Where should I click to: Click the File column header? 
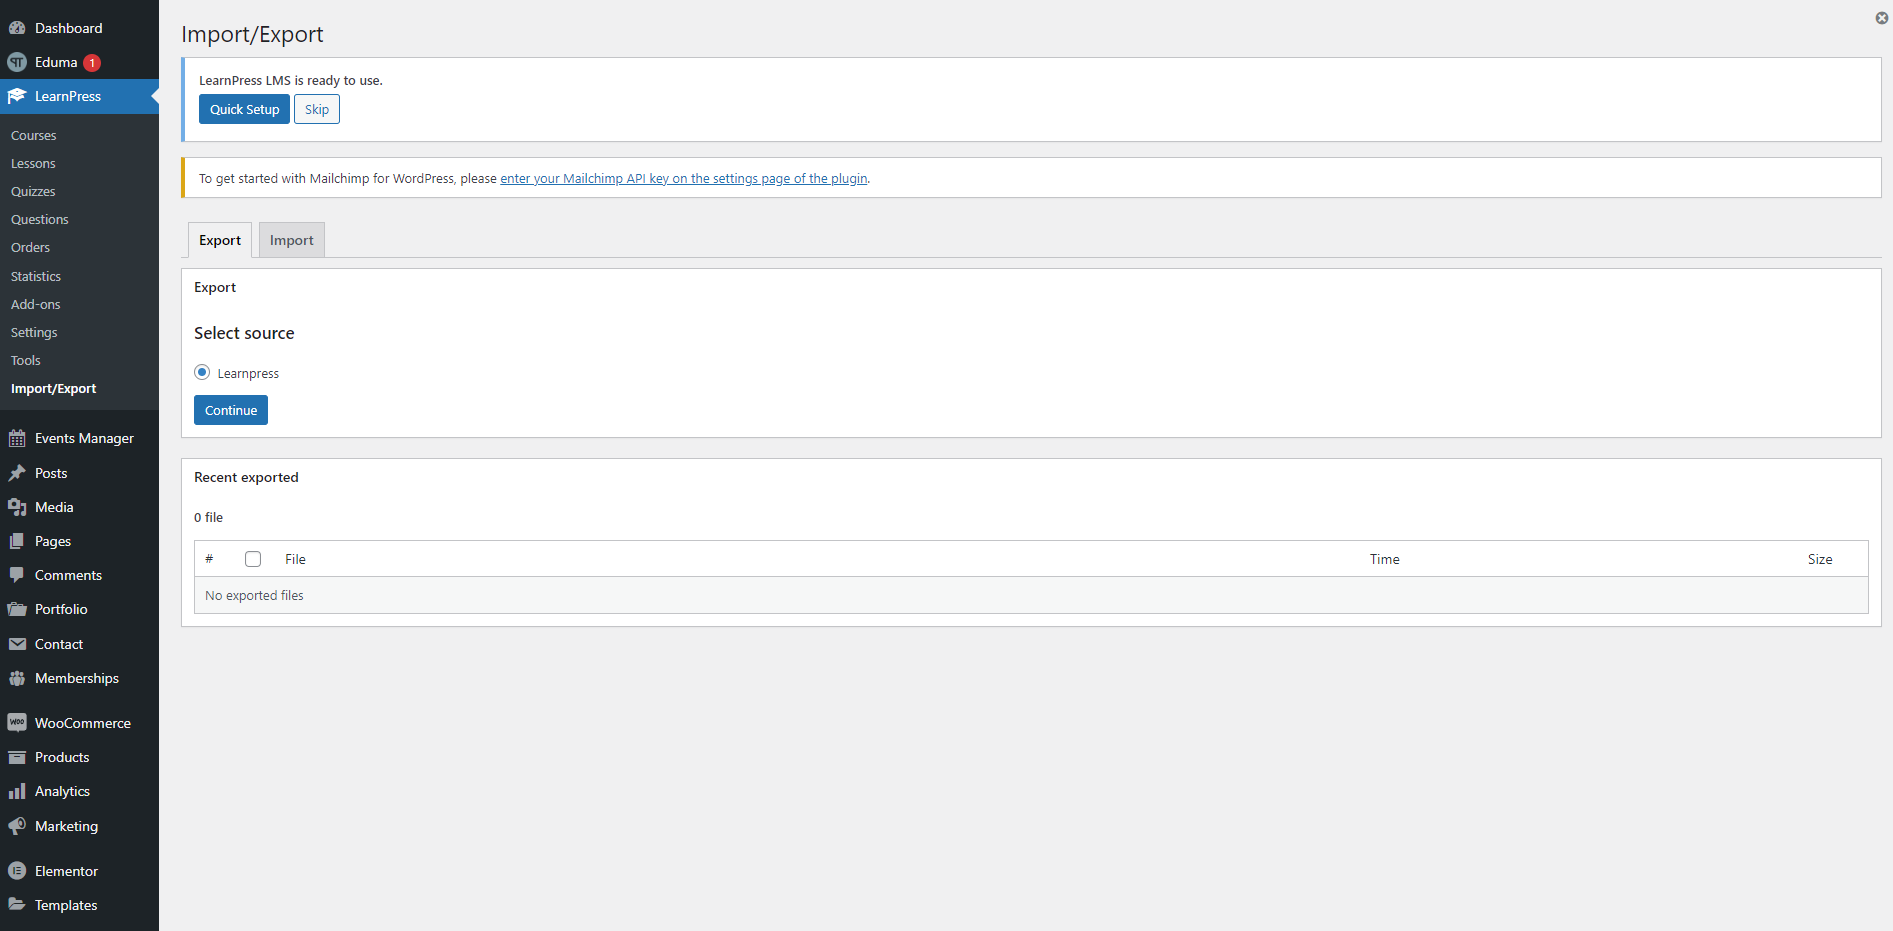pos(295,559)
